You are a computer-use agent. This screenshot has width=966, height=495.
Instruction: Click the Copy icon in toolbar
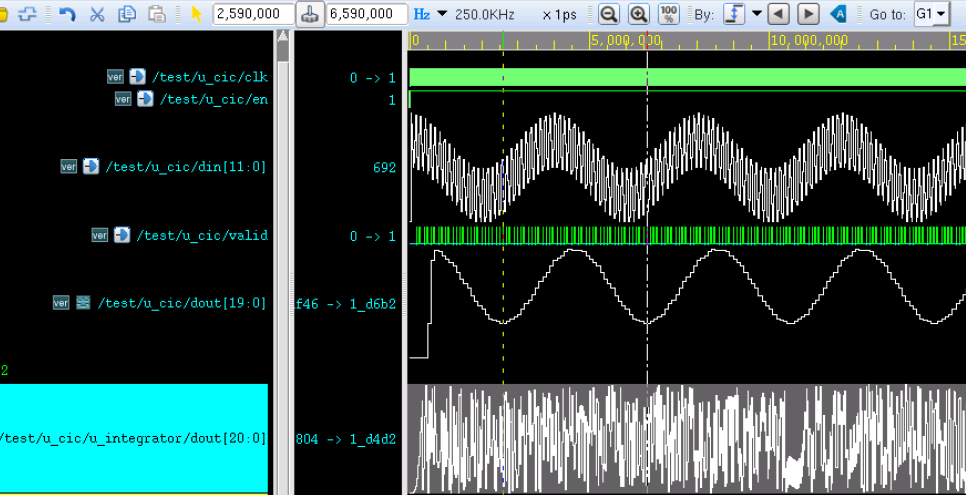(x=127, y=14)
